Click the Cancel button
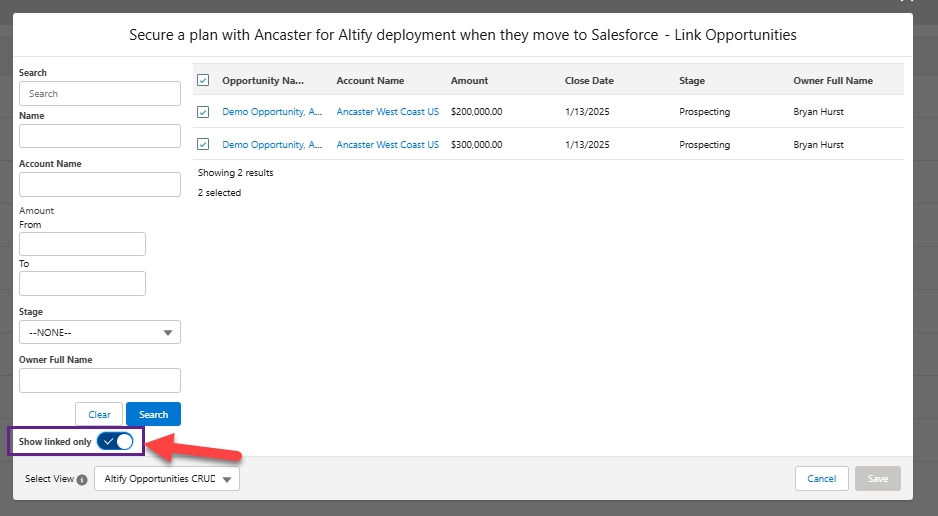938x516 pixels. [x=821, y=479]
